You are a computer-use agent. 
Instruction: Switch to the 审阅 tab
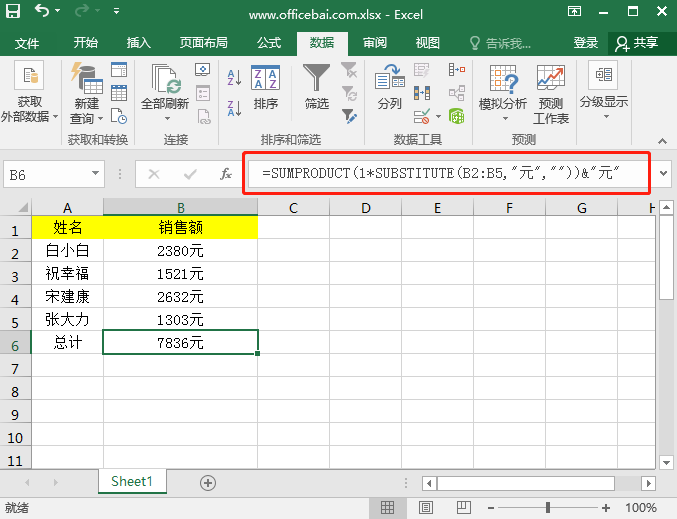point(374,43)
